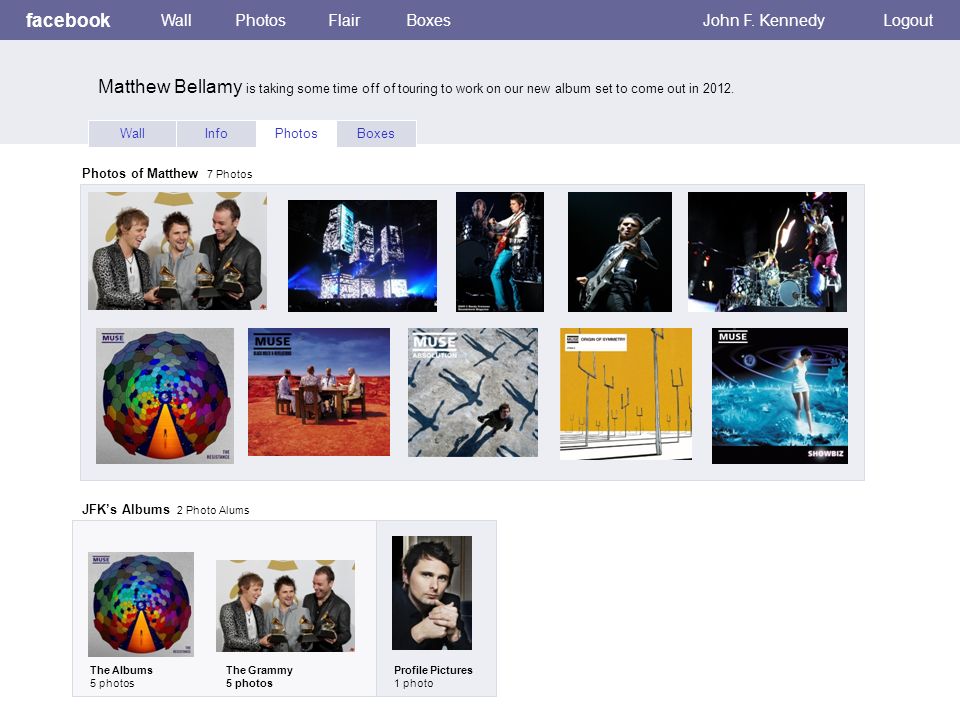Open the Profile Pictures portrait thumbnail

tap(432, 593)
